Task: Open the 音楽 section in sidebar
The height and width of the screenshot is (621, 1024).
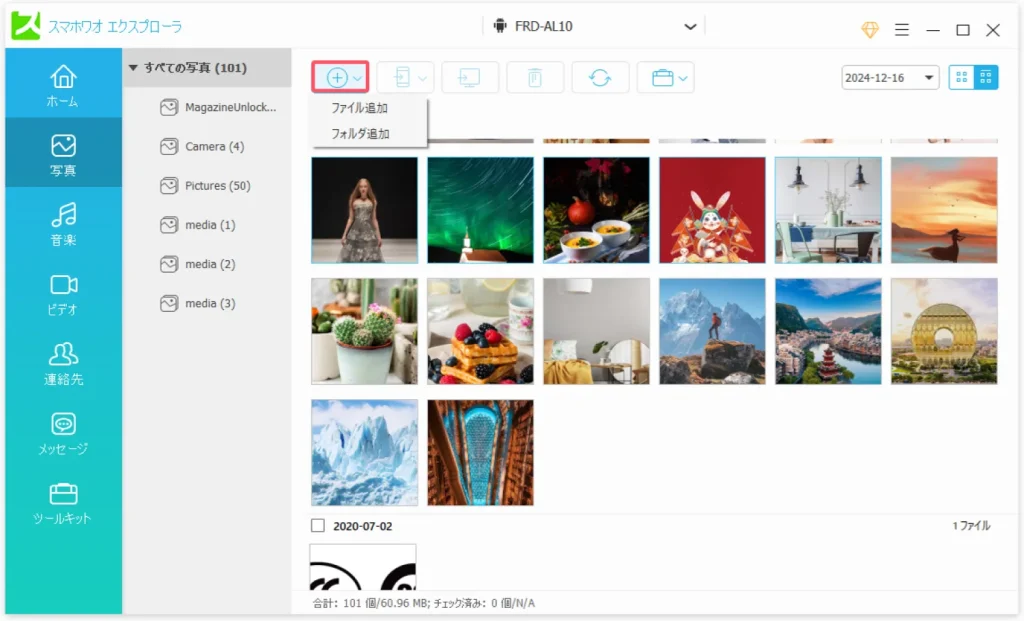Action: [x=63, y=224]
